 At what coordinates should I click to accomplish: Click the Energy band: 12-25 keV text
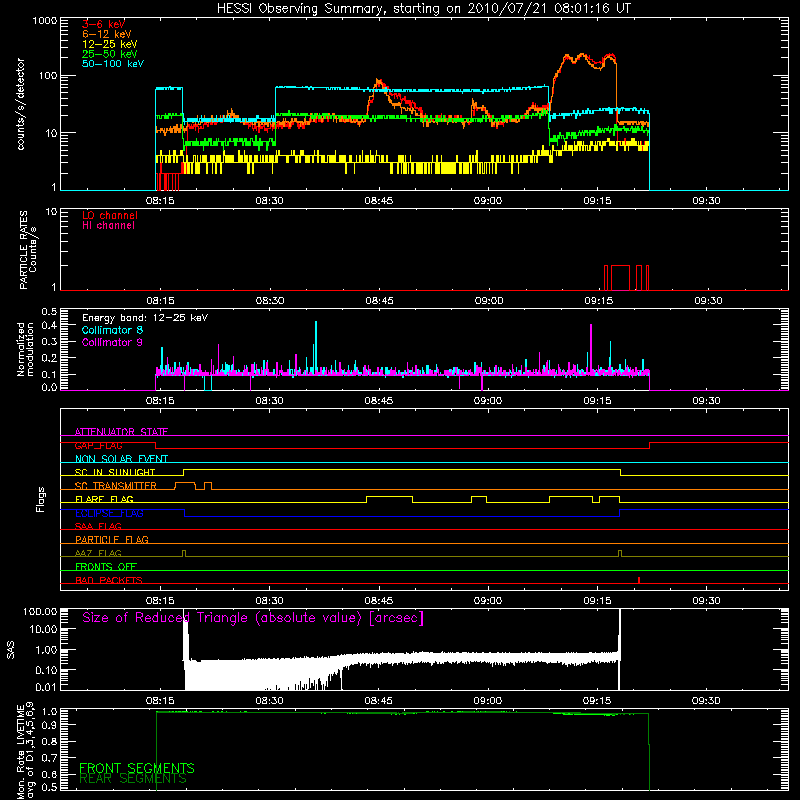coord(145,318)
